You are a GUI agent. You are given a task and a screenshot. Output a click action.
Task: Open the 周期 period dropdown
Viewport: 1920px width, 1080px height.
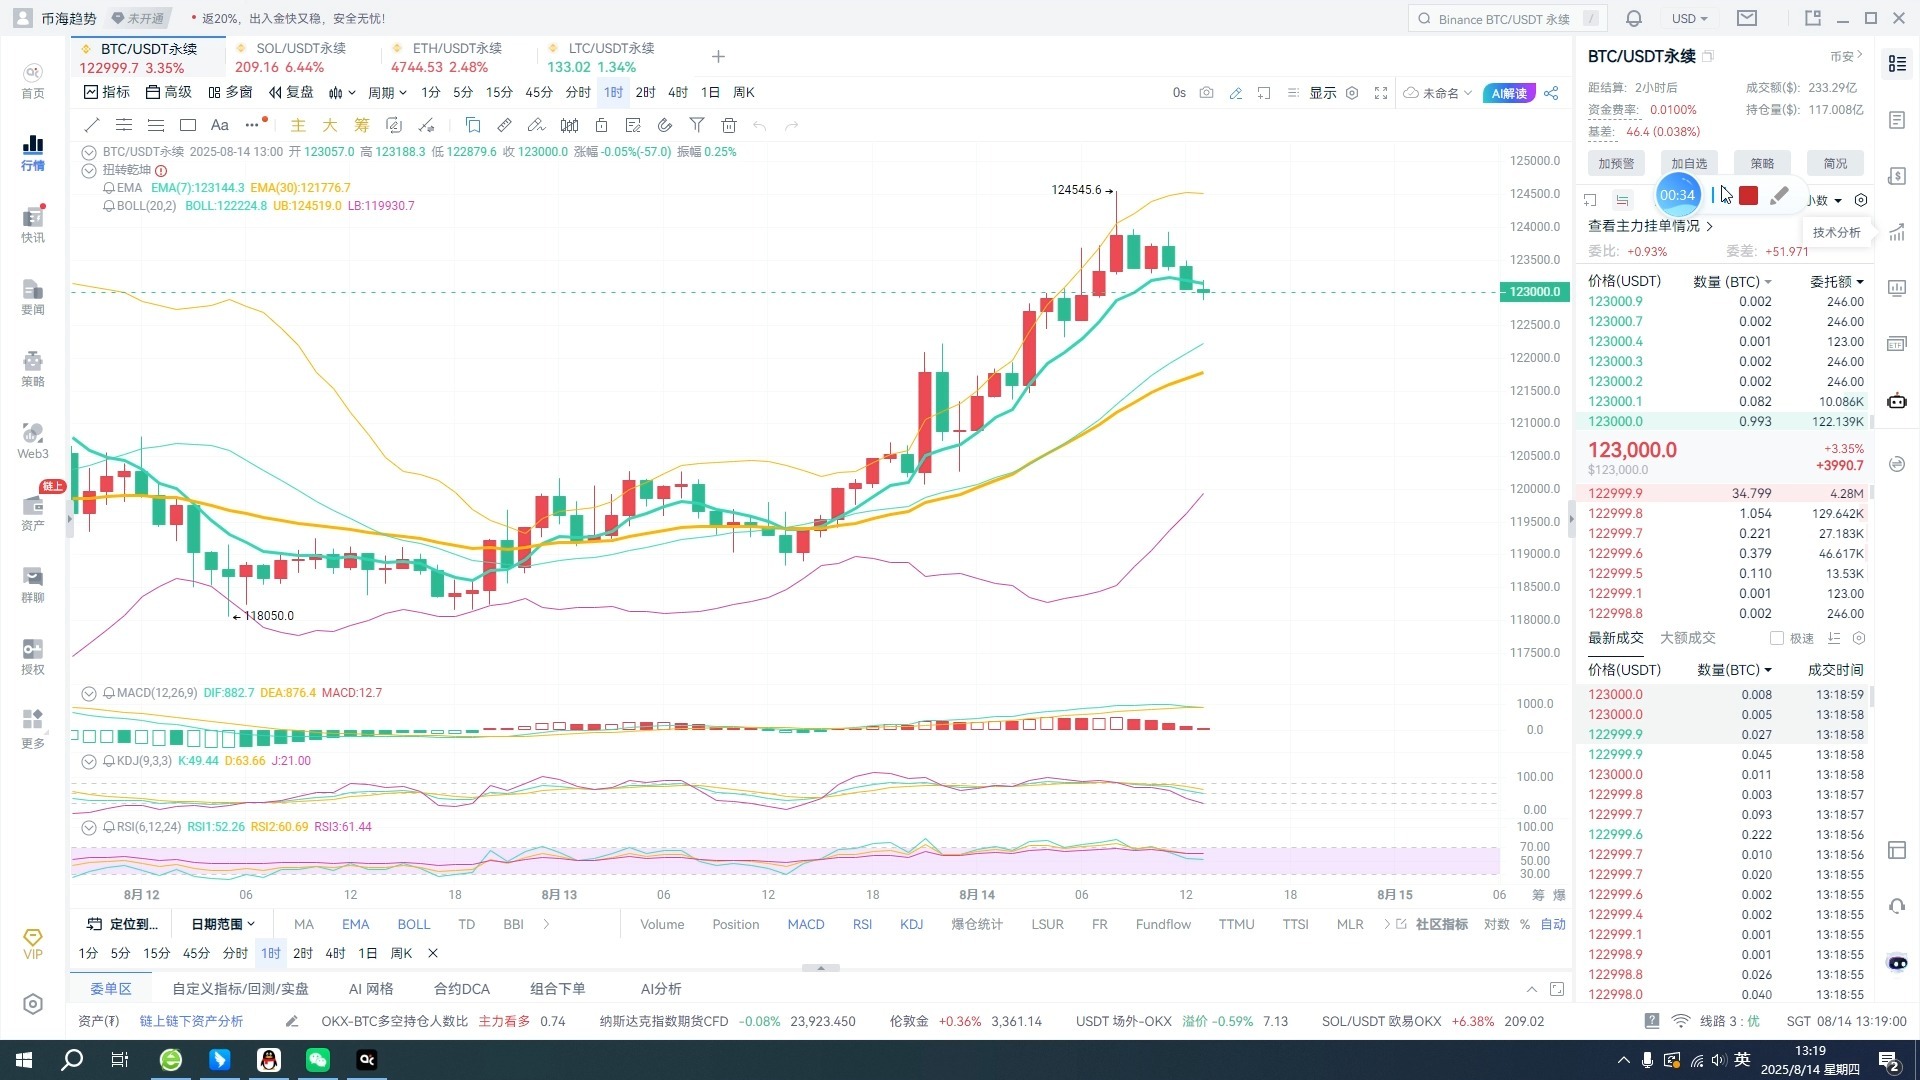[x=387, y=93]
